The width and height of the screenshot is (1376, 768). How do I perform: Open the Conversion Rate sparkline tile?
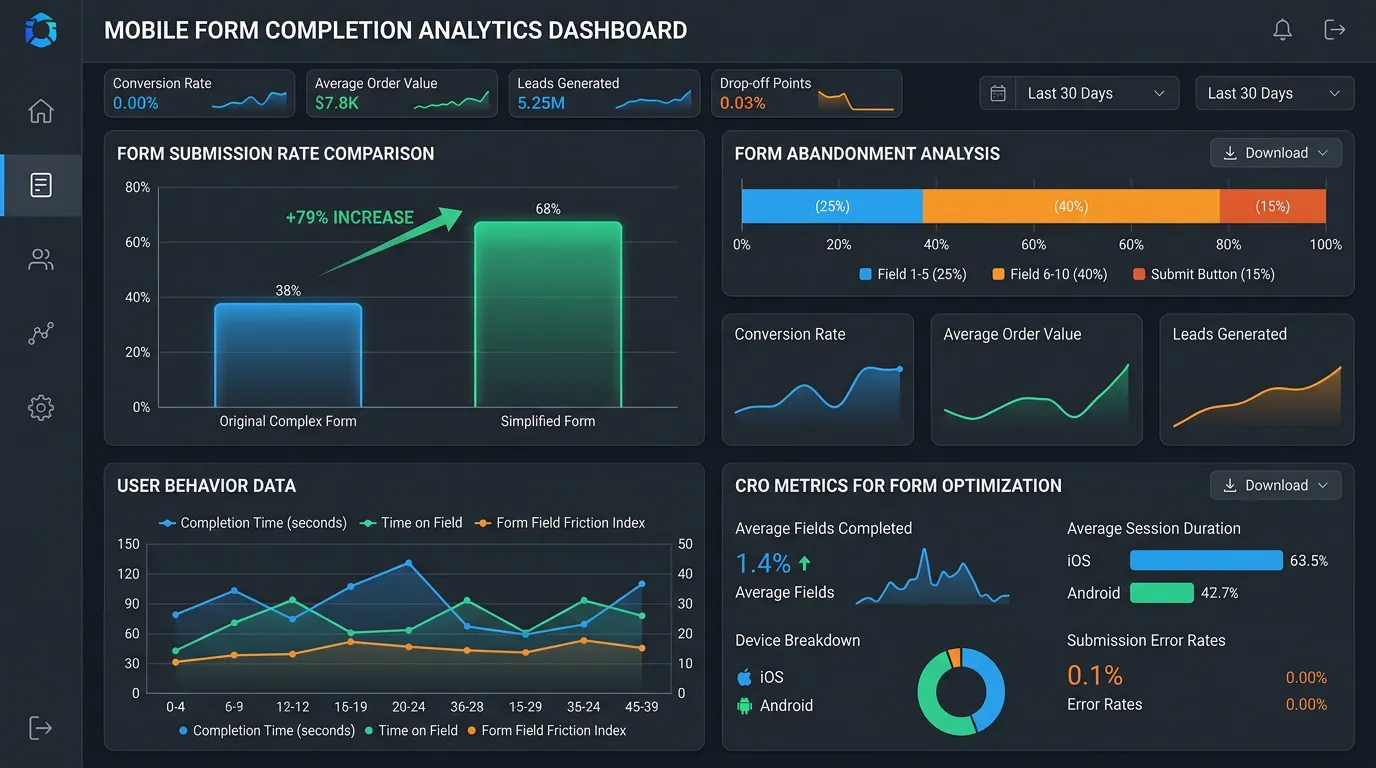[818, 379]
